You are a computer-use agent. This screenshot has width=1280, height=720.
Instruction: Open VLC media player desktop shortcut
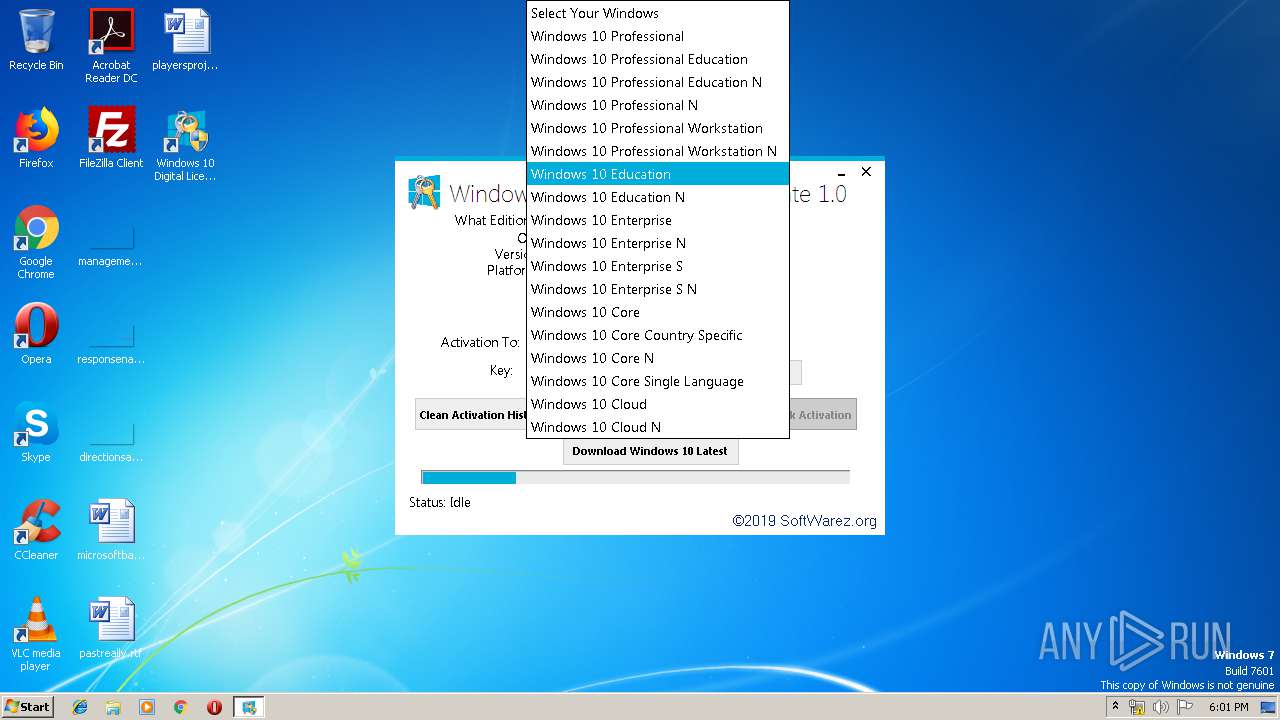point(36,633)
